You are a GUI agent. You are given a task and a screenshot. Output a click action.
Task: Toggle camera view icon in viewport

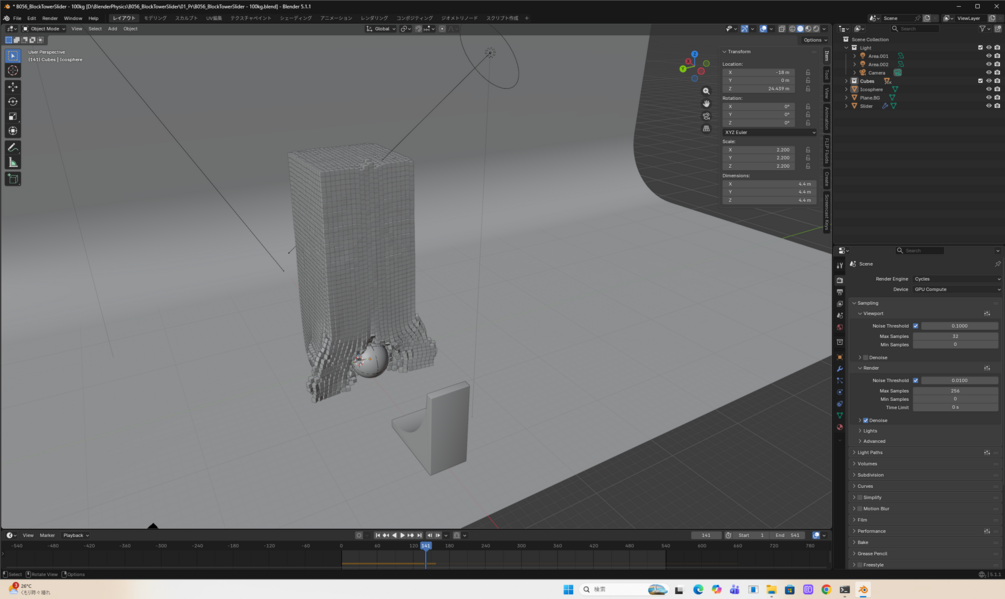tap(706, 116)
